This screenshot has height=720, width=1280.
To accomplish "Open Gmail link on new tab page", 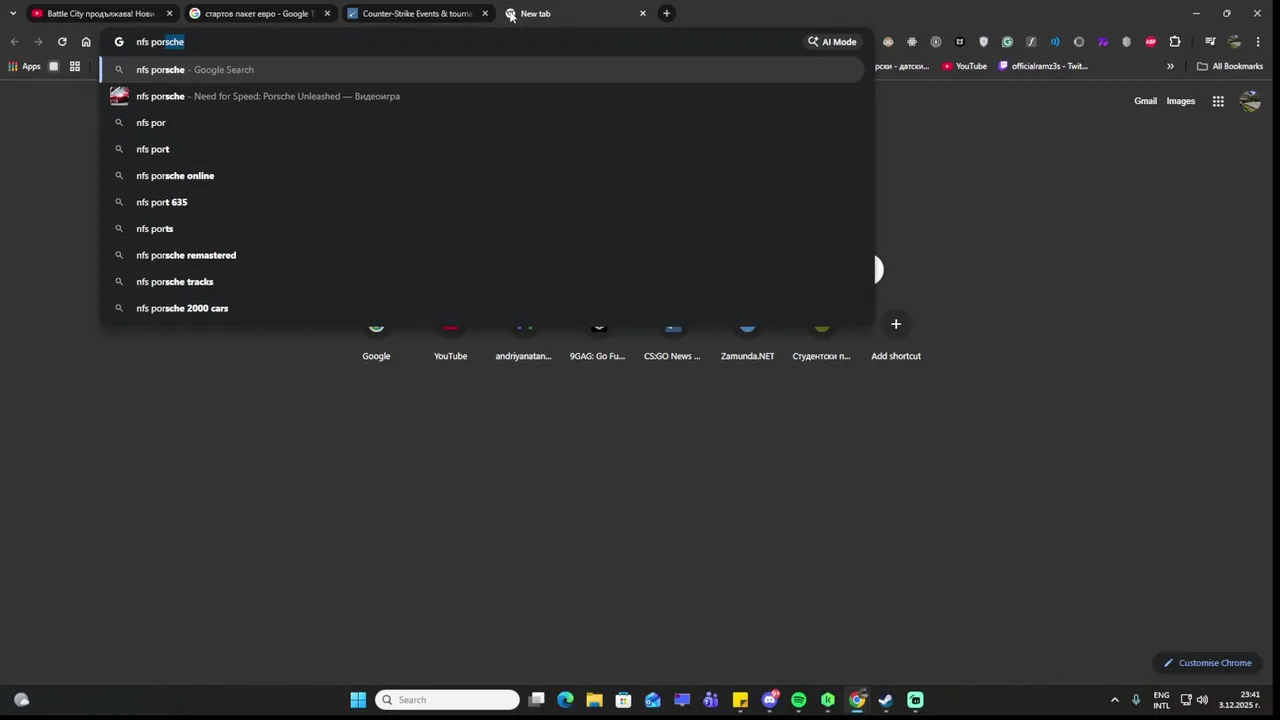I will pos(1145,101).
